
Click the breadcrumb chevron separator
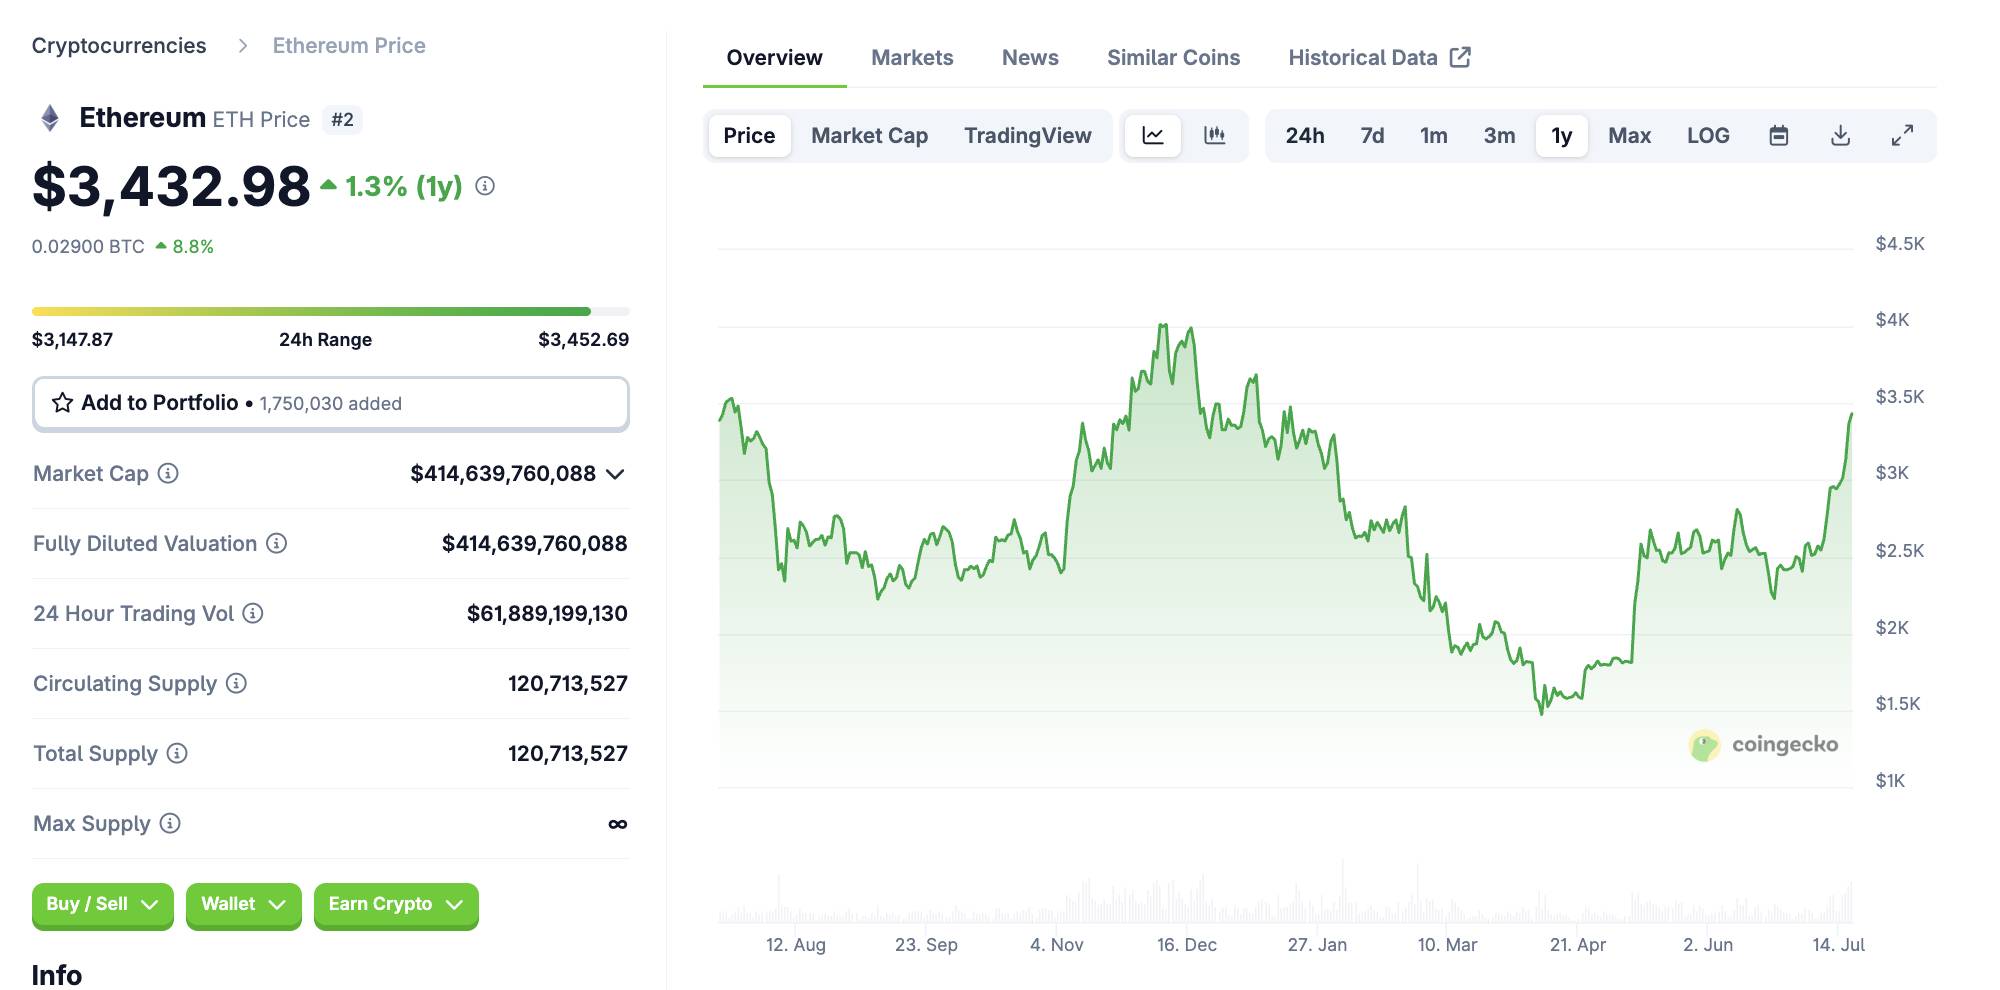coord(242,46)
